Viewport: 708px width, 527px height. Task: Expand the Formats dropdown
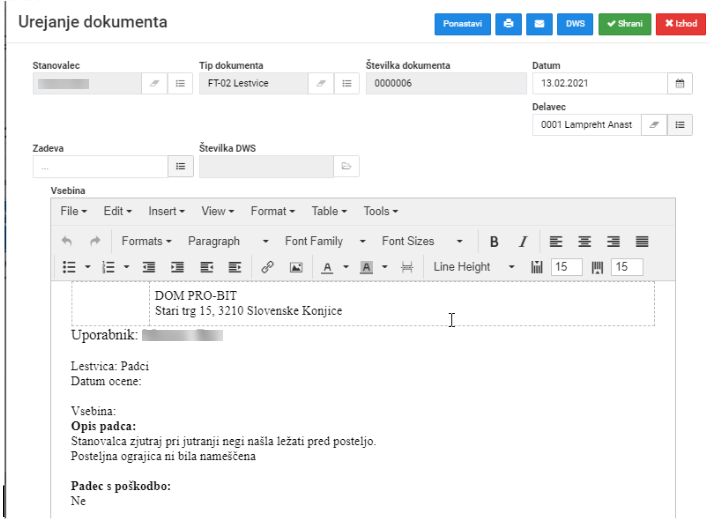click(x=146, y=242)
